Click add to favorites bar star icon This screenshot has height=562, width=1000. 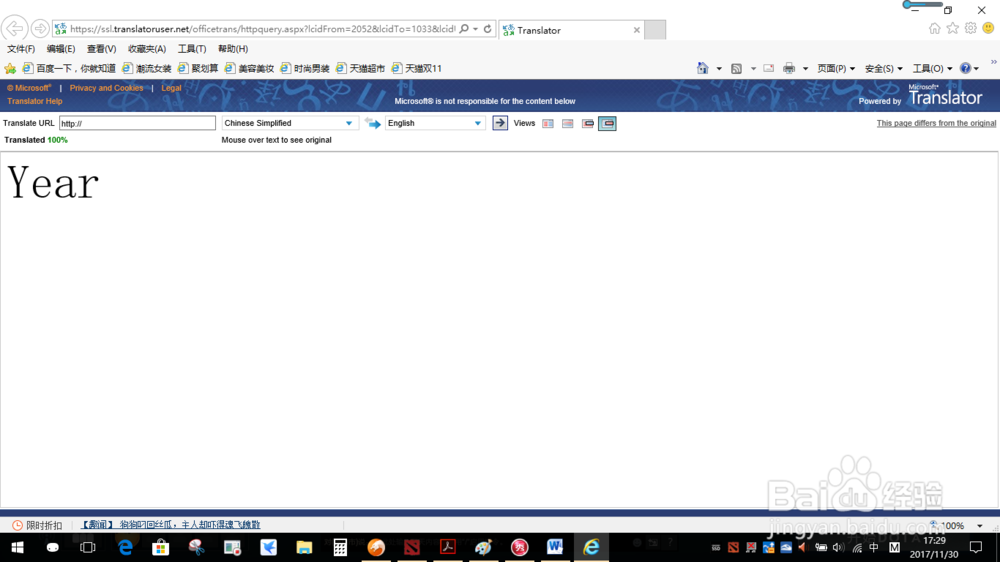pos(10,68)
